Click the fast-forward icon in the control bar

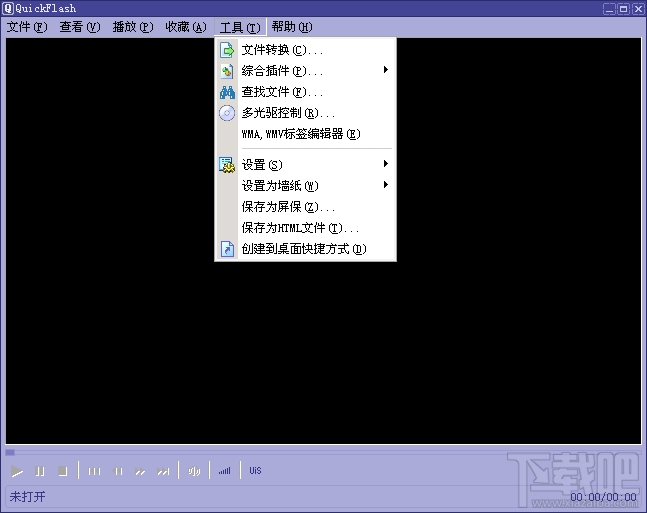click(x=140, y=471)
